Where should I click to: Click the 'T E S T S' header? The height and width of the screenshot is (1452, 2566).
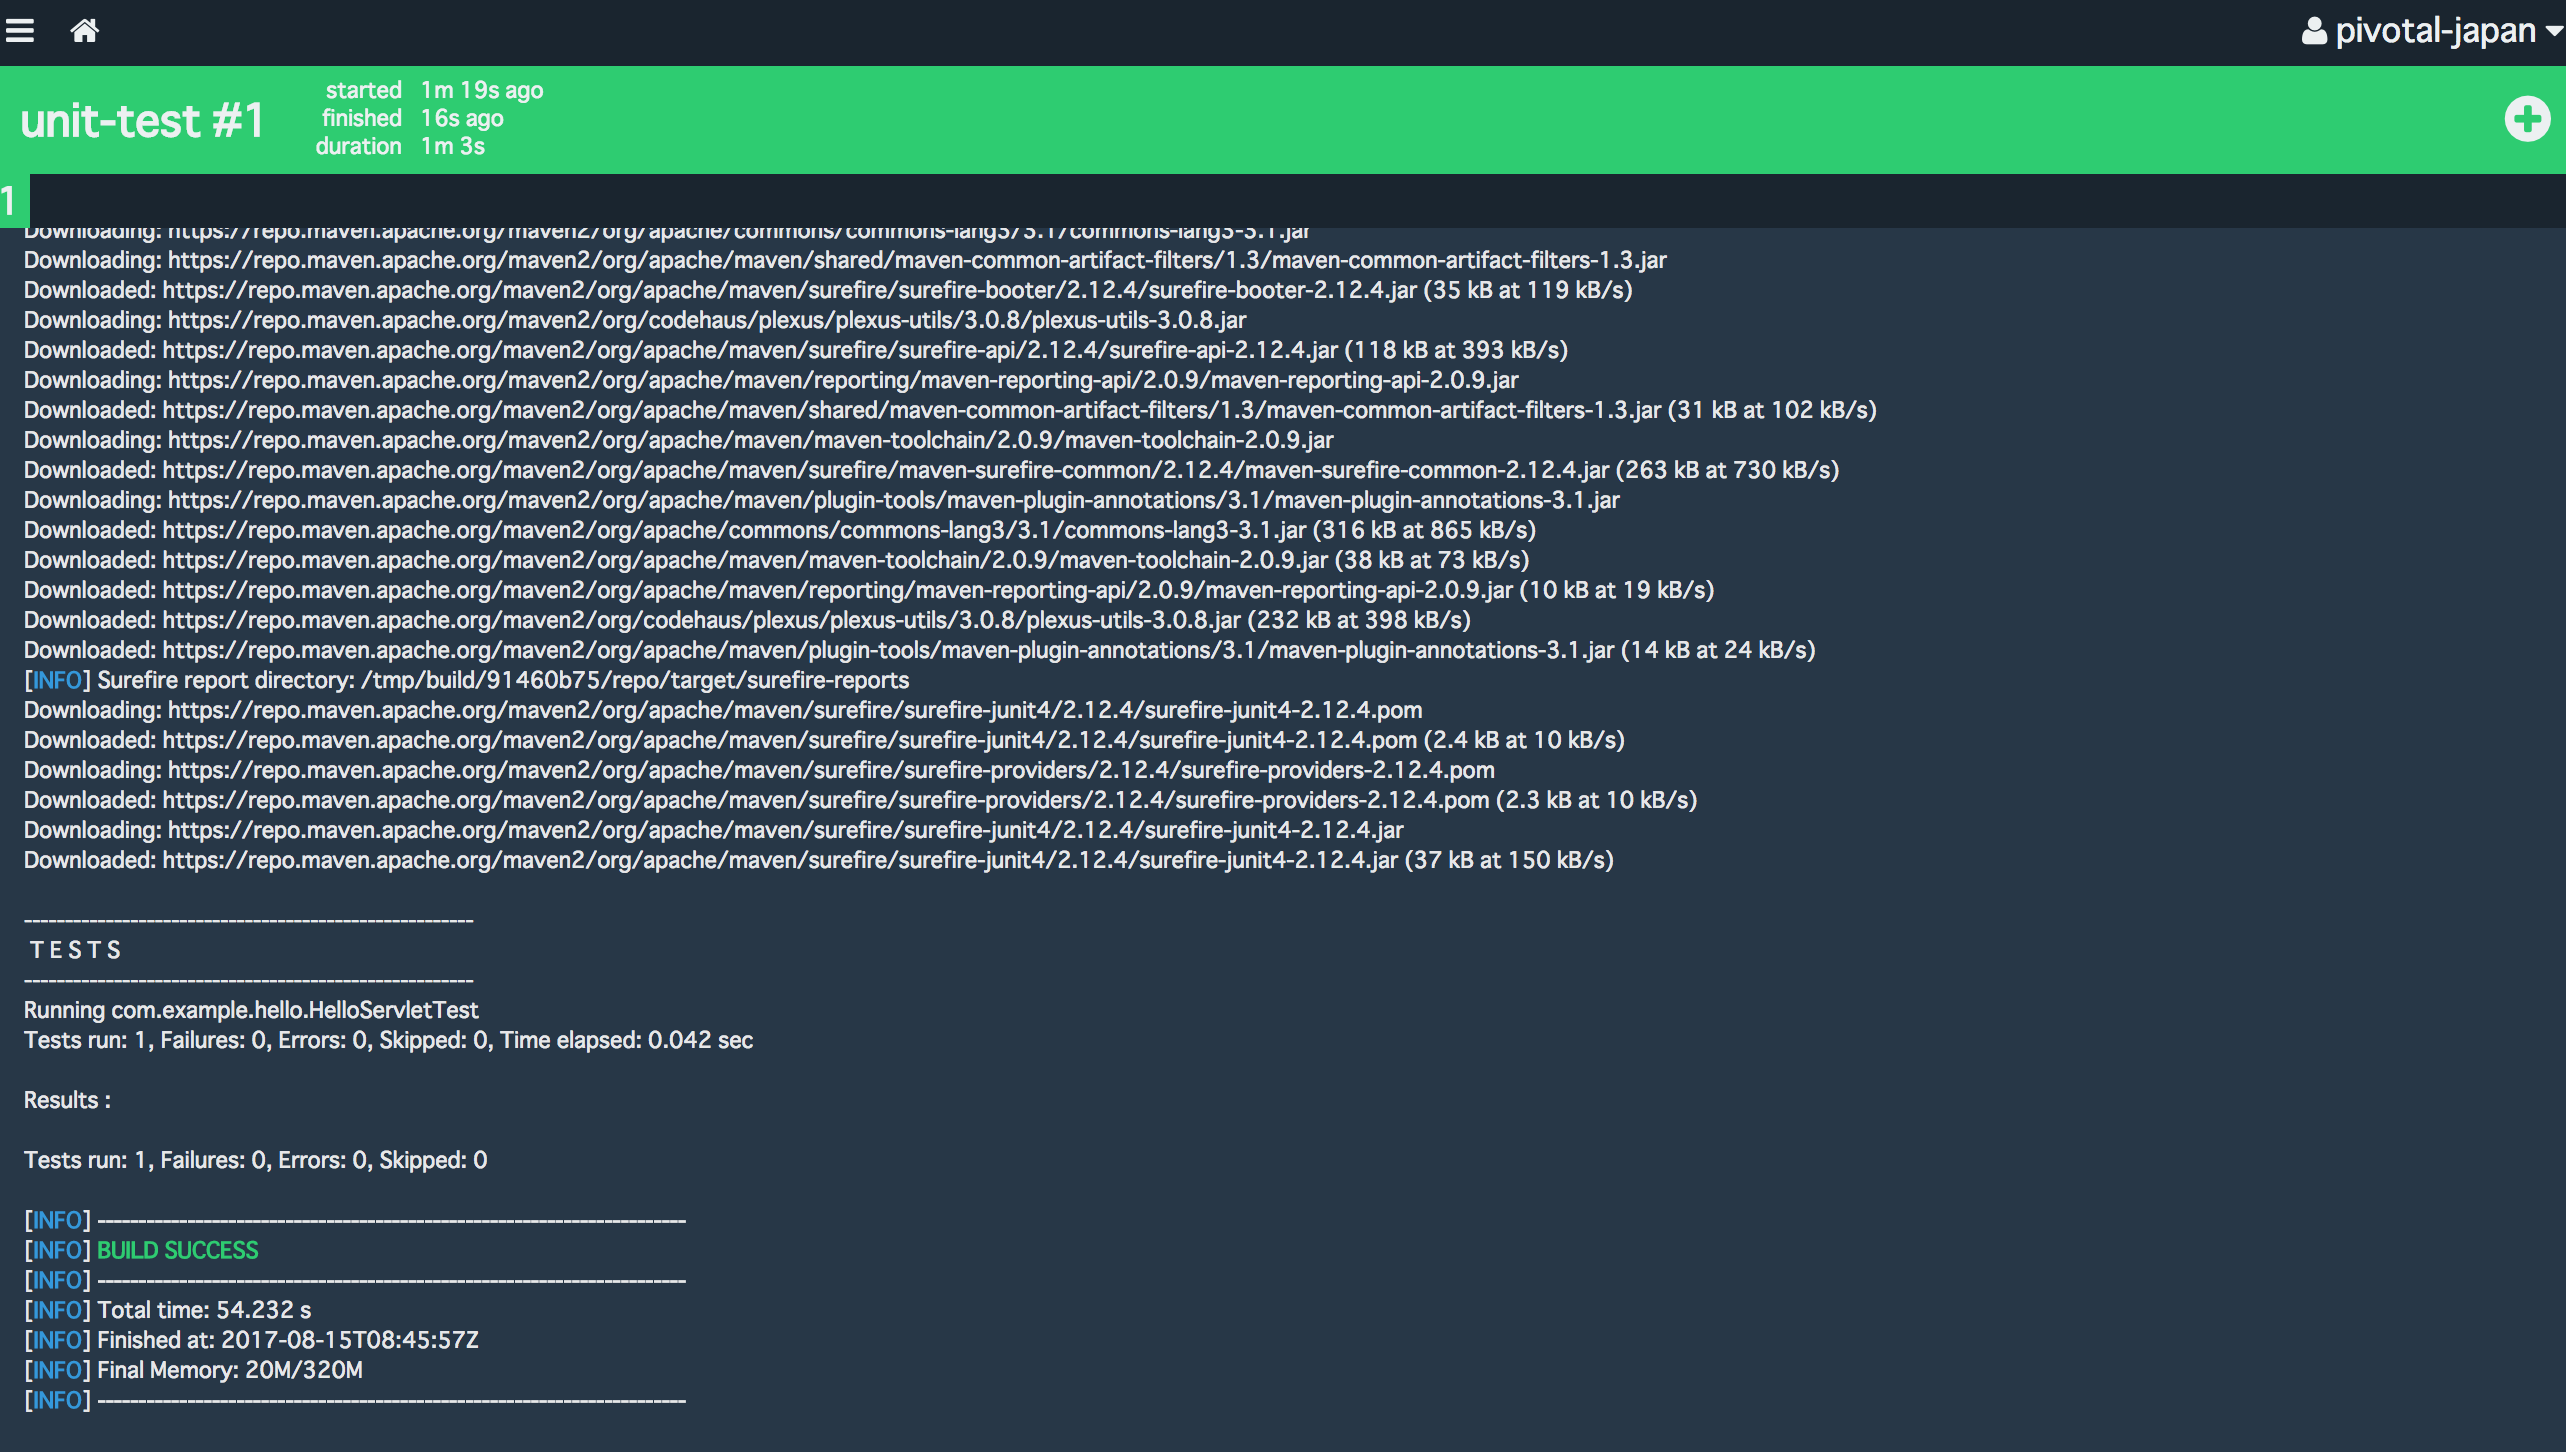tap(75, 950)
